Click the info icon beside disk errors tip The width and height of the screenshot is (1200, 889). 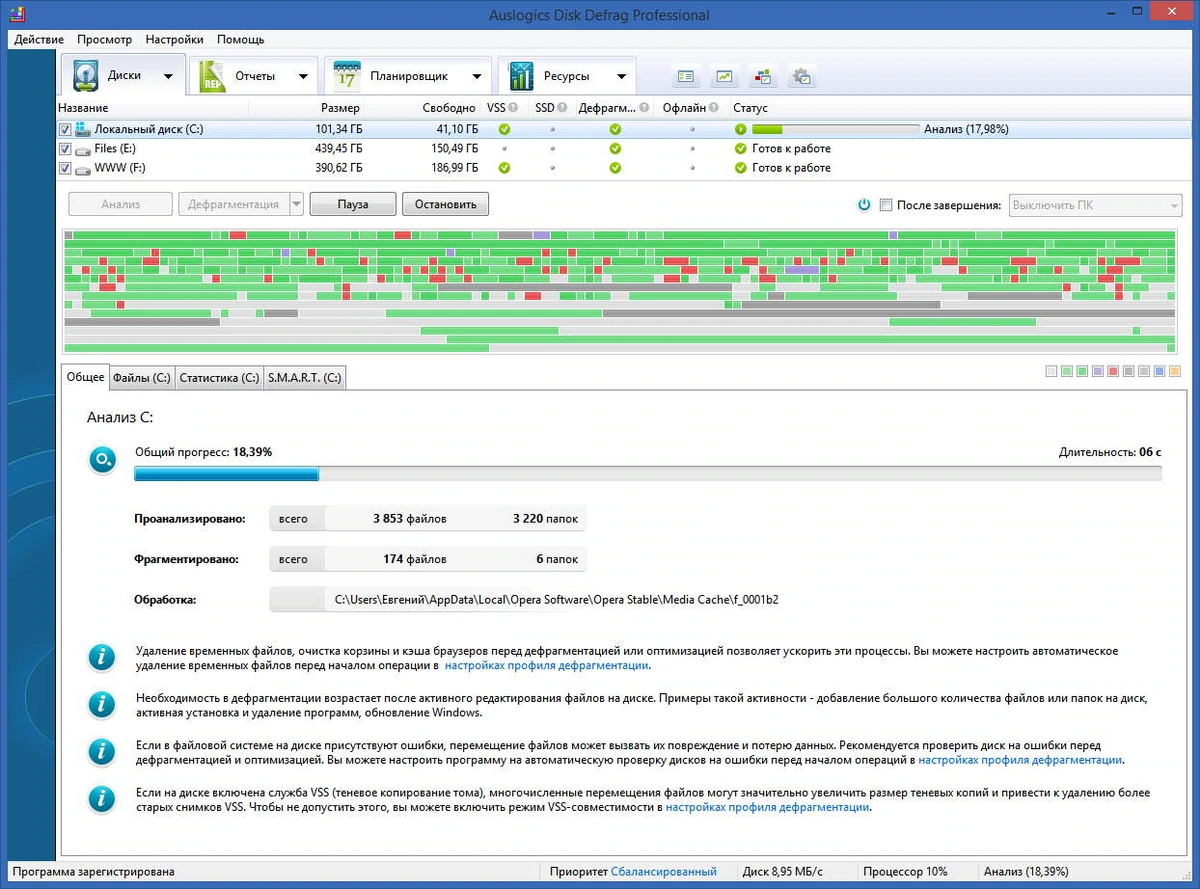coord(102,752)
